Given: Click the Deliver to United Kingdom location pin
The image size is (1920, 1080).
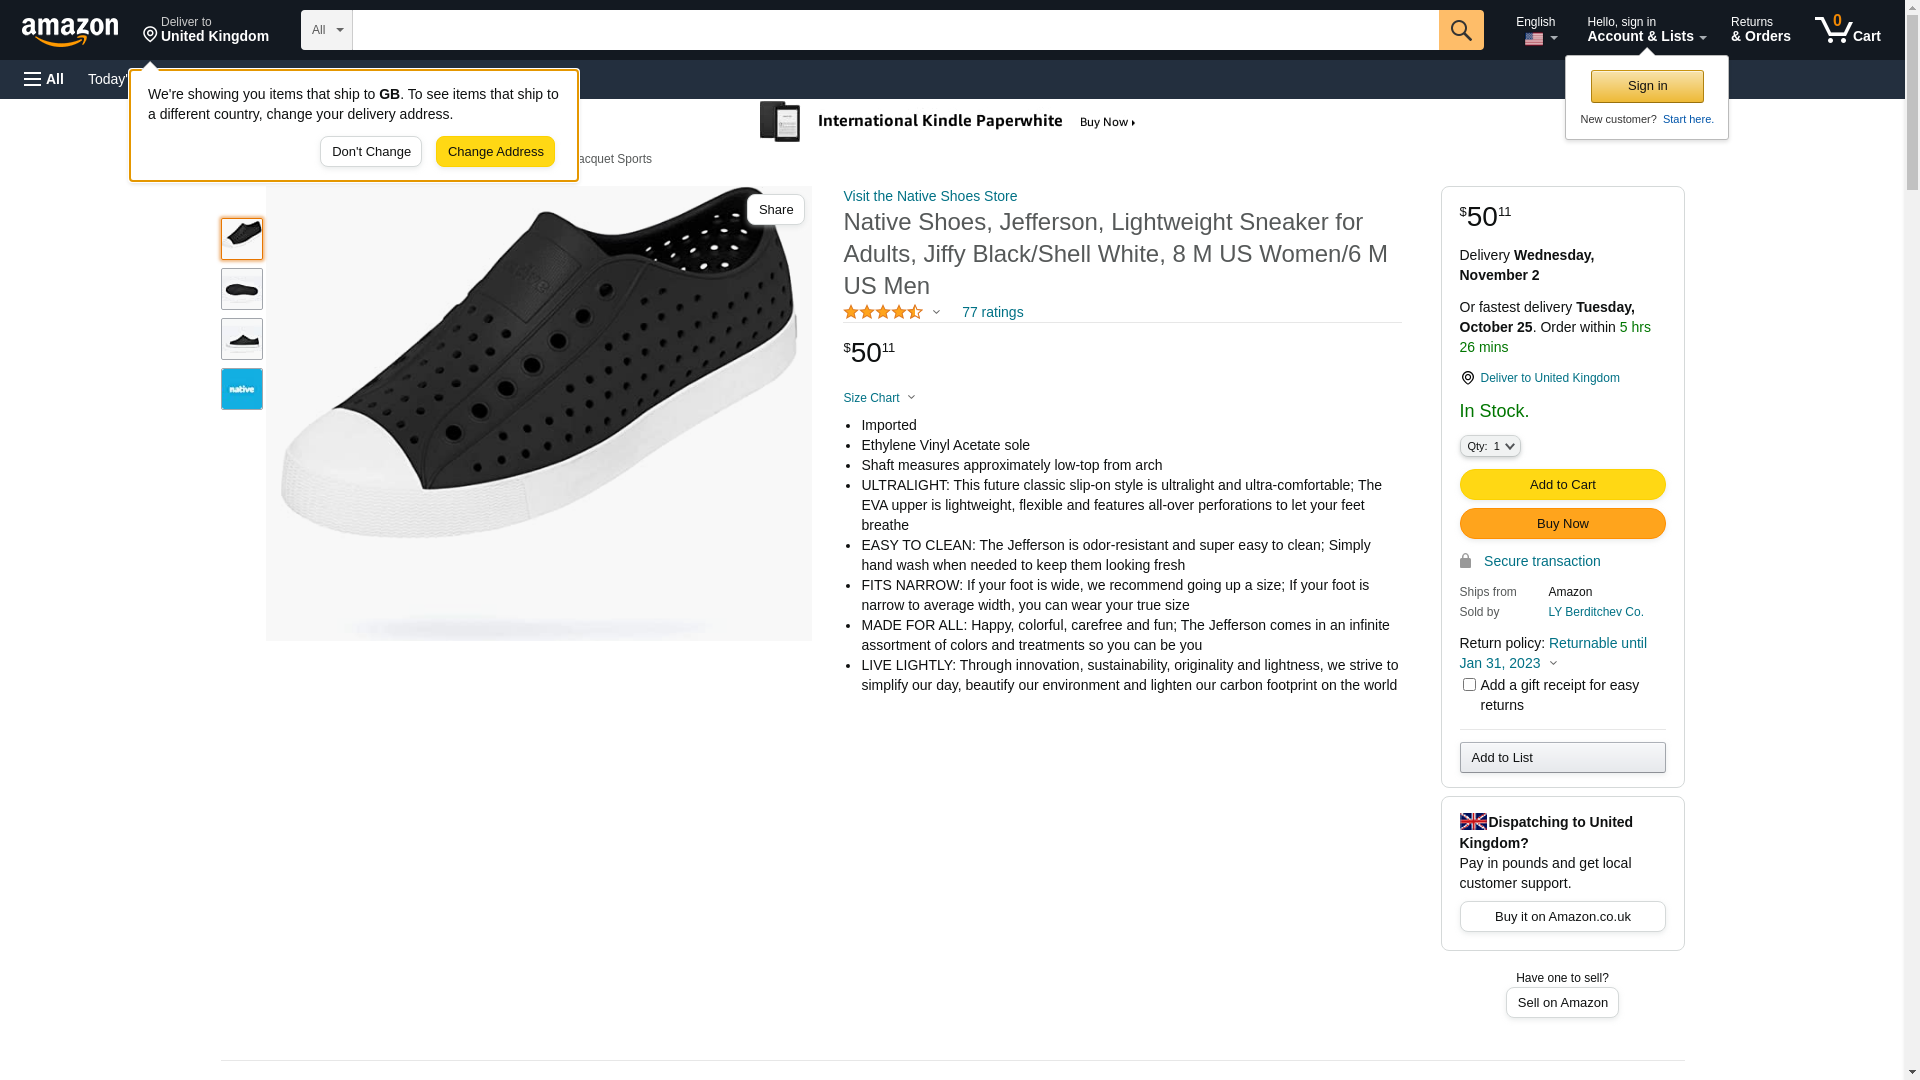Looking at the screenshot, I should (1467, 378).
